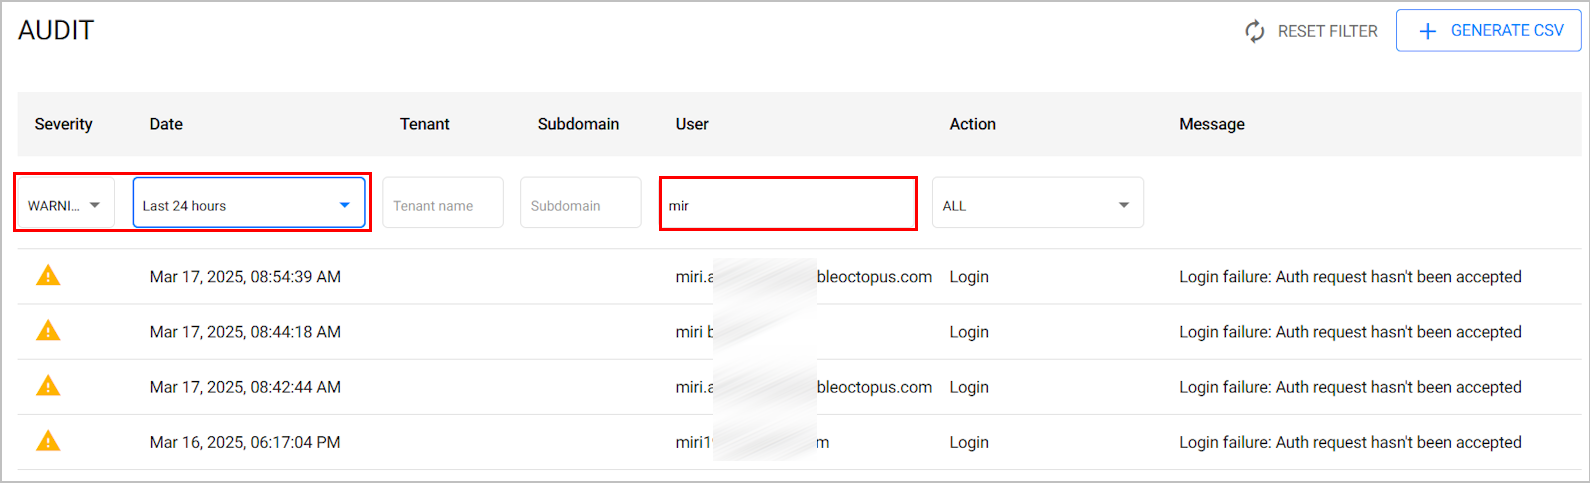Click the User filter field containing mir
The width and height of the screenshot is (1590, 483).
click(788, 203)
